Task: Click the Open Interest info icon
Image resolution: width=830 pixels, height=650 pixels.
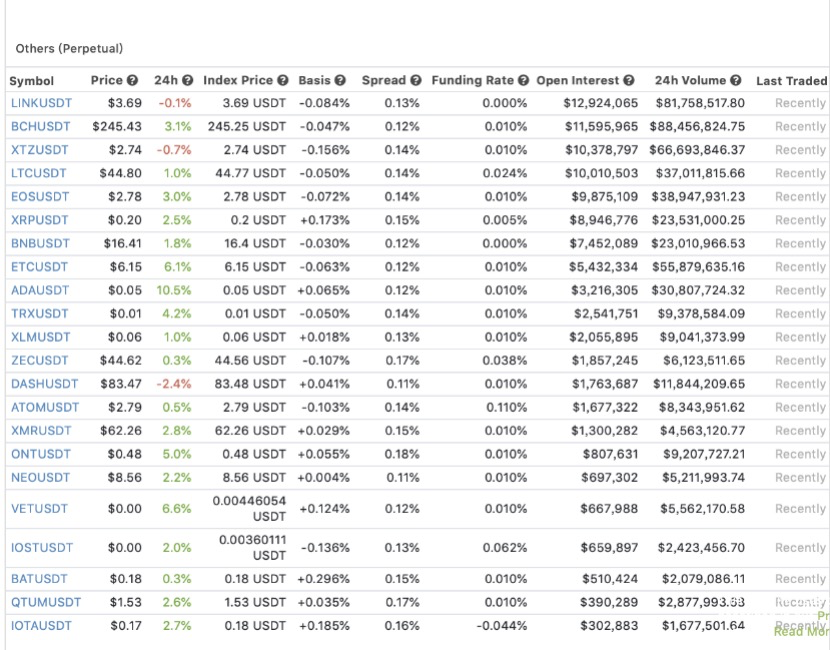Action: coord(629,81)
